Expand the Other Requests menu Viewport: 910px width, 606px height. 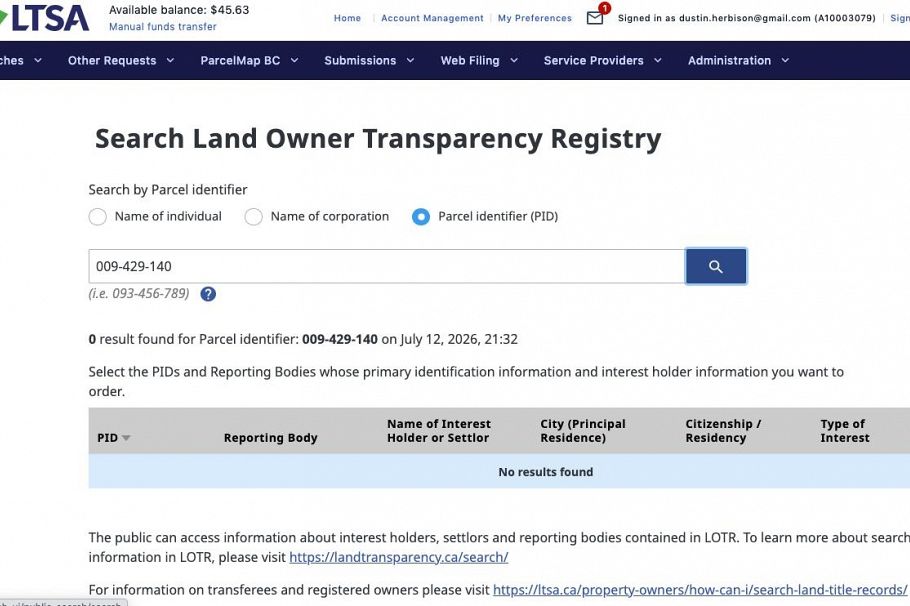point(121,60)
